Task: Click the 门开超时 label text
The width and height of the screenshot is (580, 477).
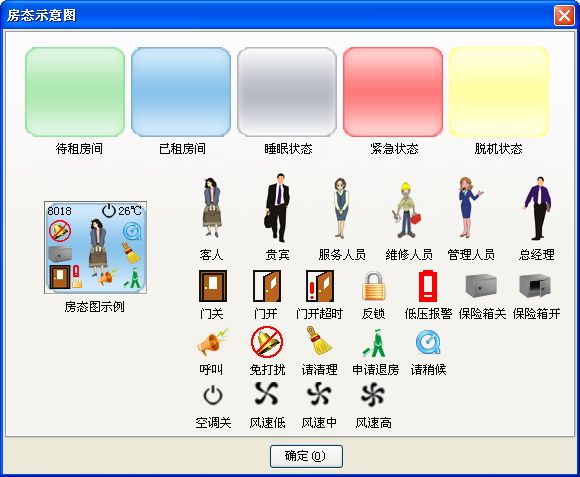Action: click(x=320, y=314)
